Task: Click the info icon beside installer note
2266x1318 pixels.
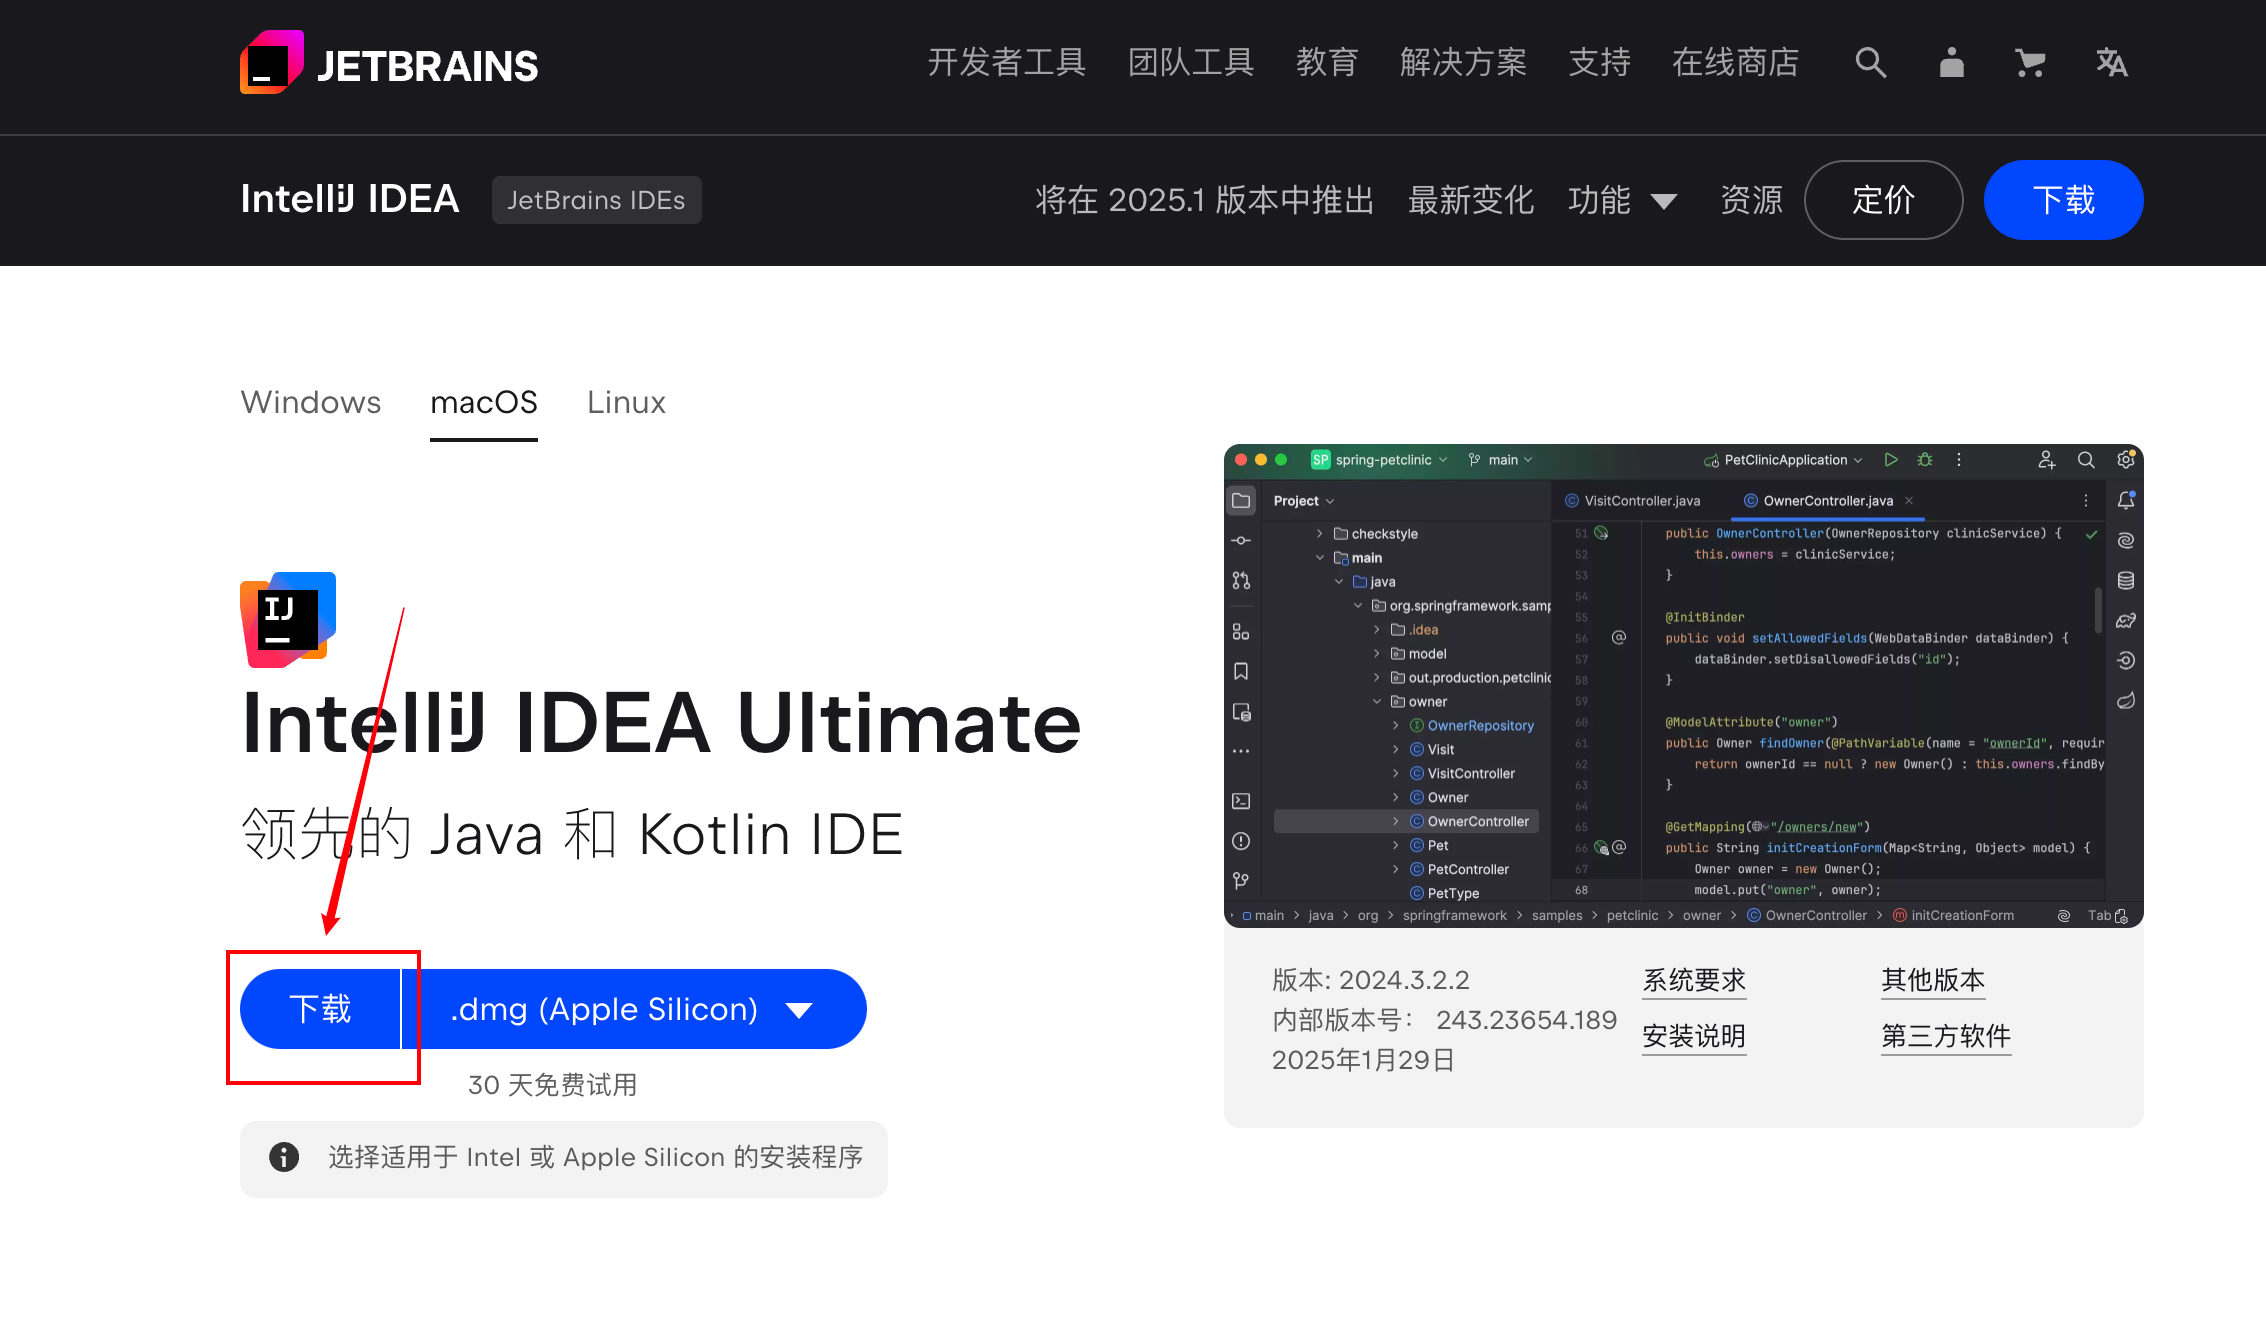Action: pos(284,1157)
